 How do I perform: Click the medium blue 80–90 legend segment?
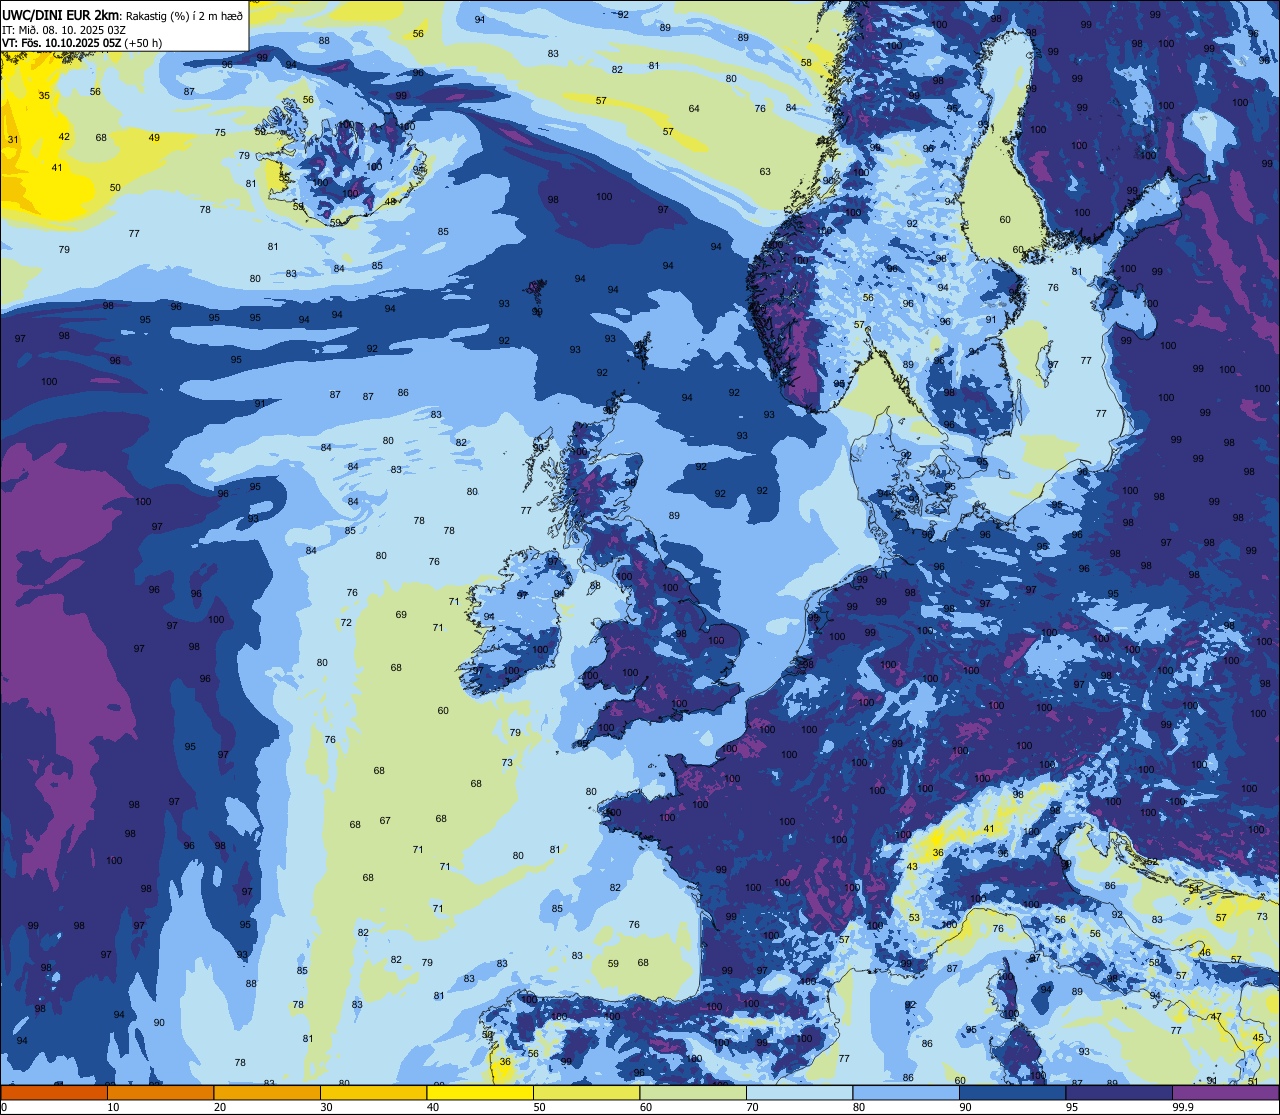click(906, 1092)
